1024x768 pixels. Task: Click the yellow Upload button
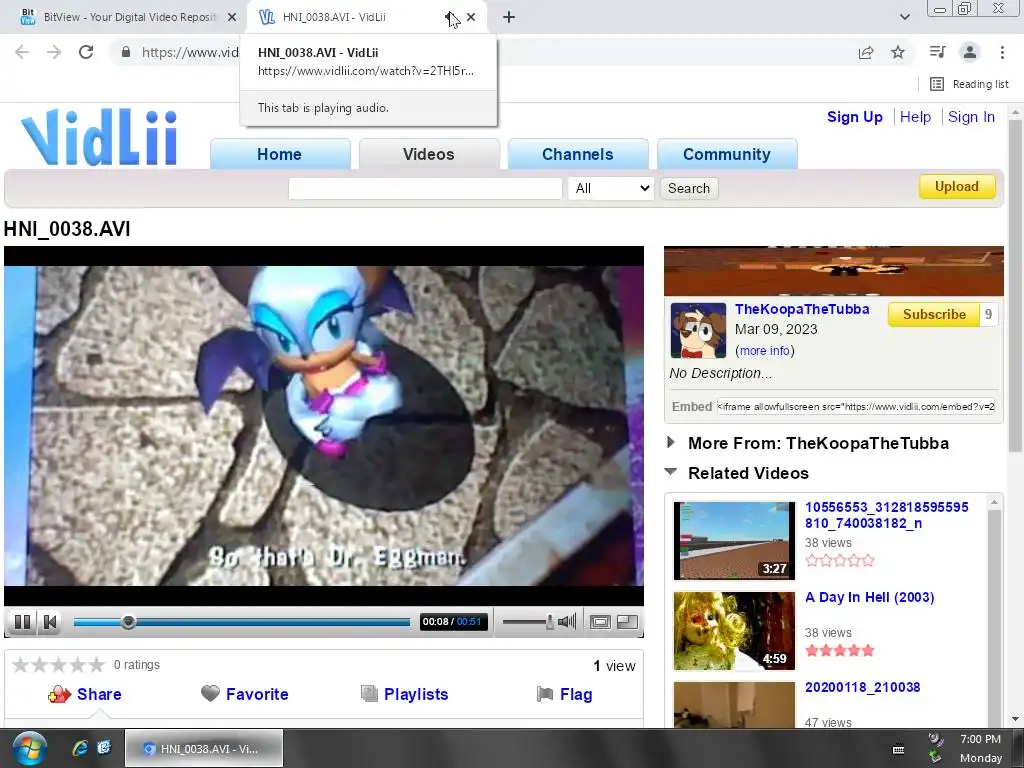[x=957, y=186]
